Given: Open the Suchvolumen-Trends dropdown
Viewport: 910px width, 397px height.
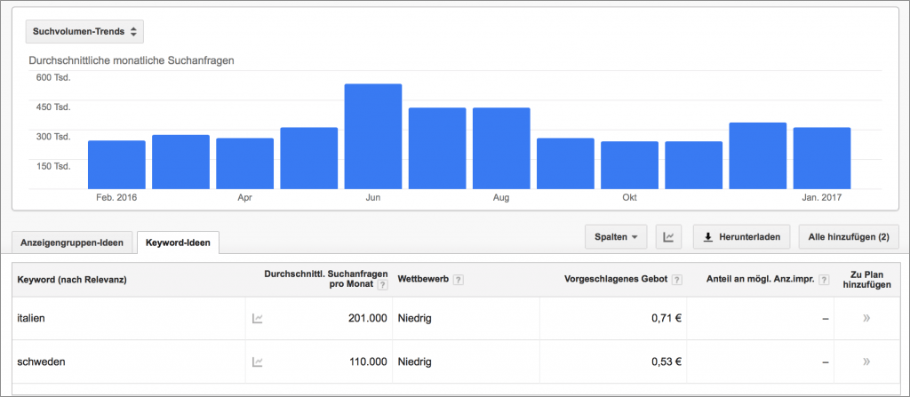Looking at the screenshot, I should coord(85,32).
